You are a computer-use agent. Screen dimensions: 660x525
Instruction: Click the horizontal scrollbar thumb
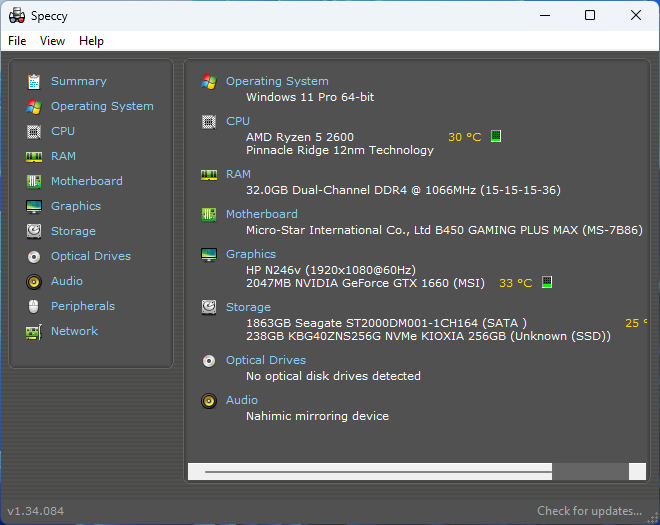pyautogui.click(x=378, y=472)
